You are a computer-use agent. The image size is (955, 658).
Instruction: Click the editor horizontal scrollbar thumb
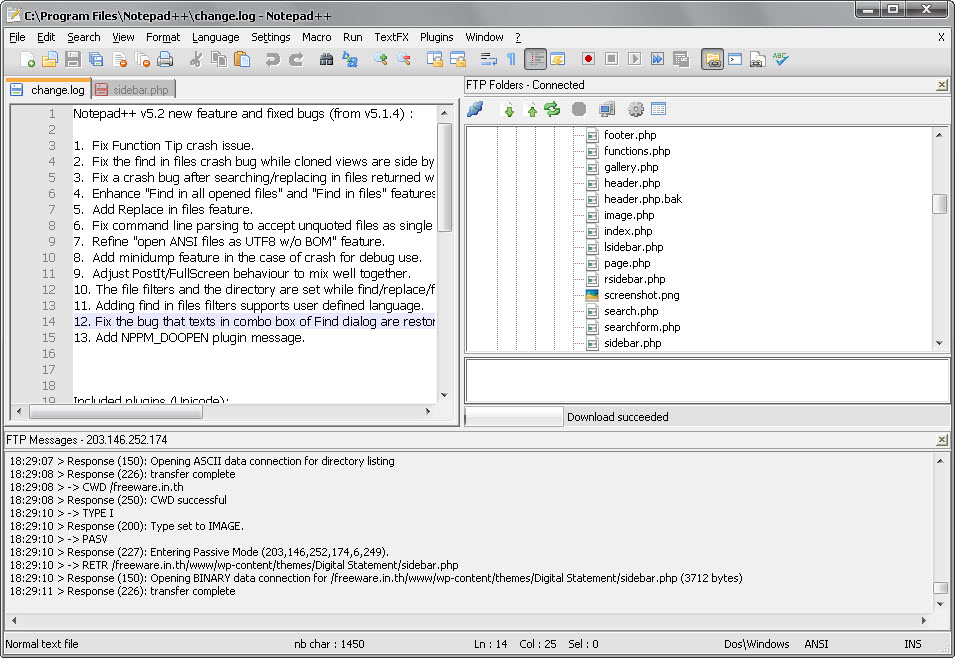tap(116, 411)
